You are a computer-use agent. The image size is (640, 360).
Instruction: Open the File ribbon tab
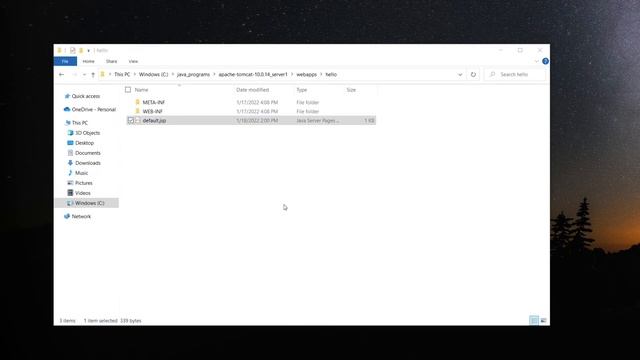click(x=65, y=61)
